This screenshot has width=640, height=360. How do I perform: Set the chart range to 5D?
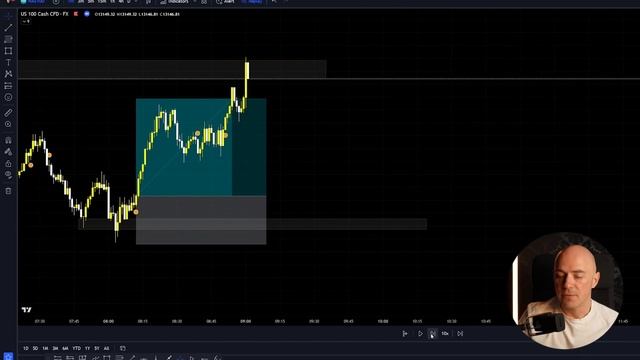pos(35,348)
